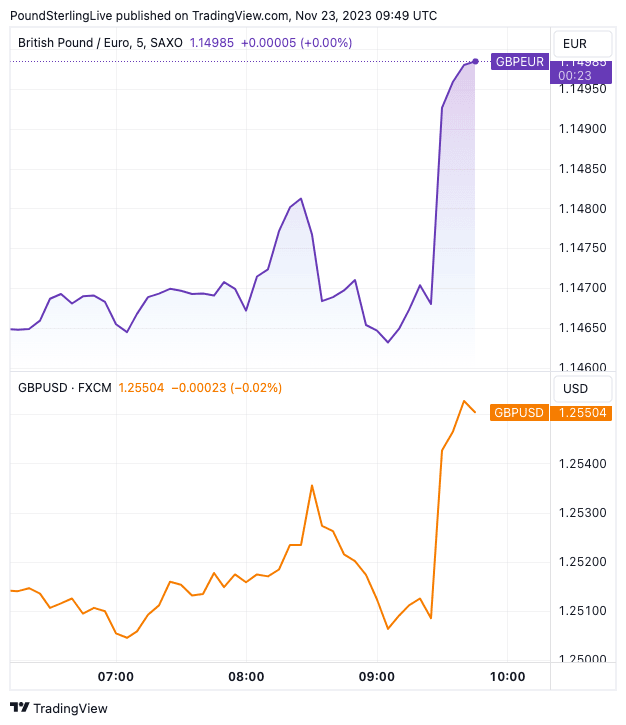Click the orange 1.25504 price axis tag

pos(583,413)
